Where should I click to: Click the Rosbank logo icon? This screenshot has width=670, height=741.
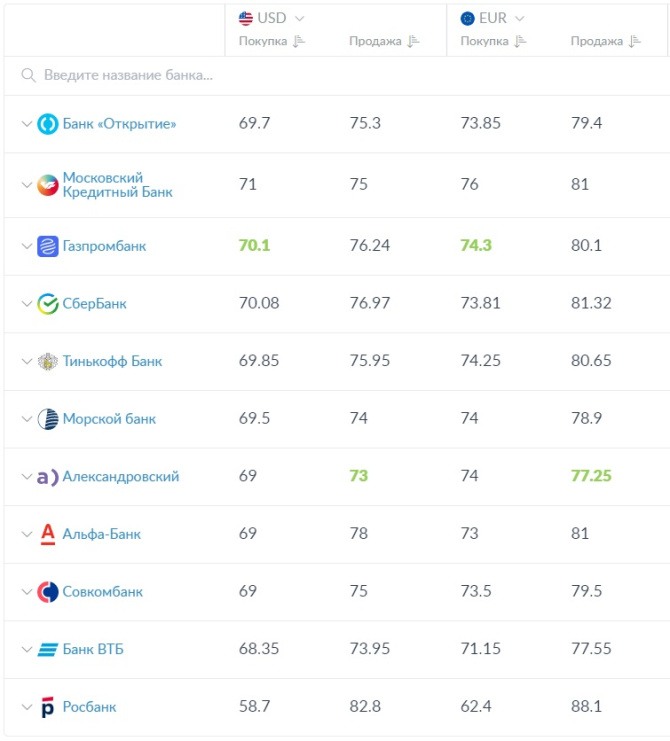click(x=48, y=707)
